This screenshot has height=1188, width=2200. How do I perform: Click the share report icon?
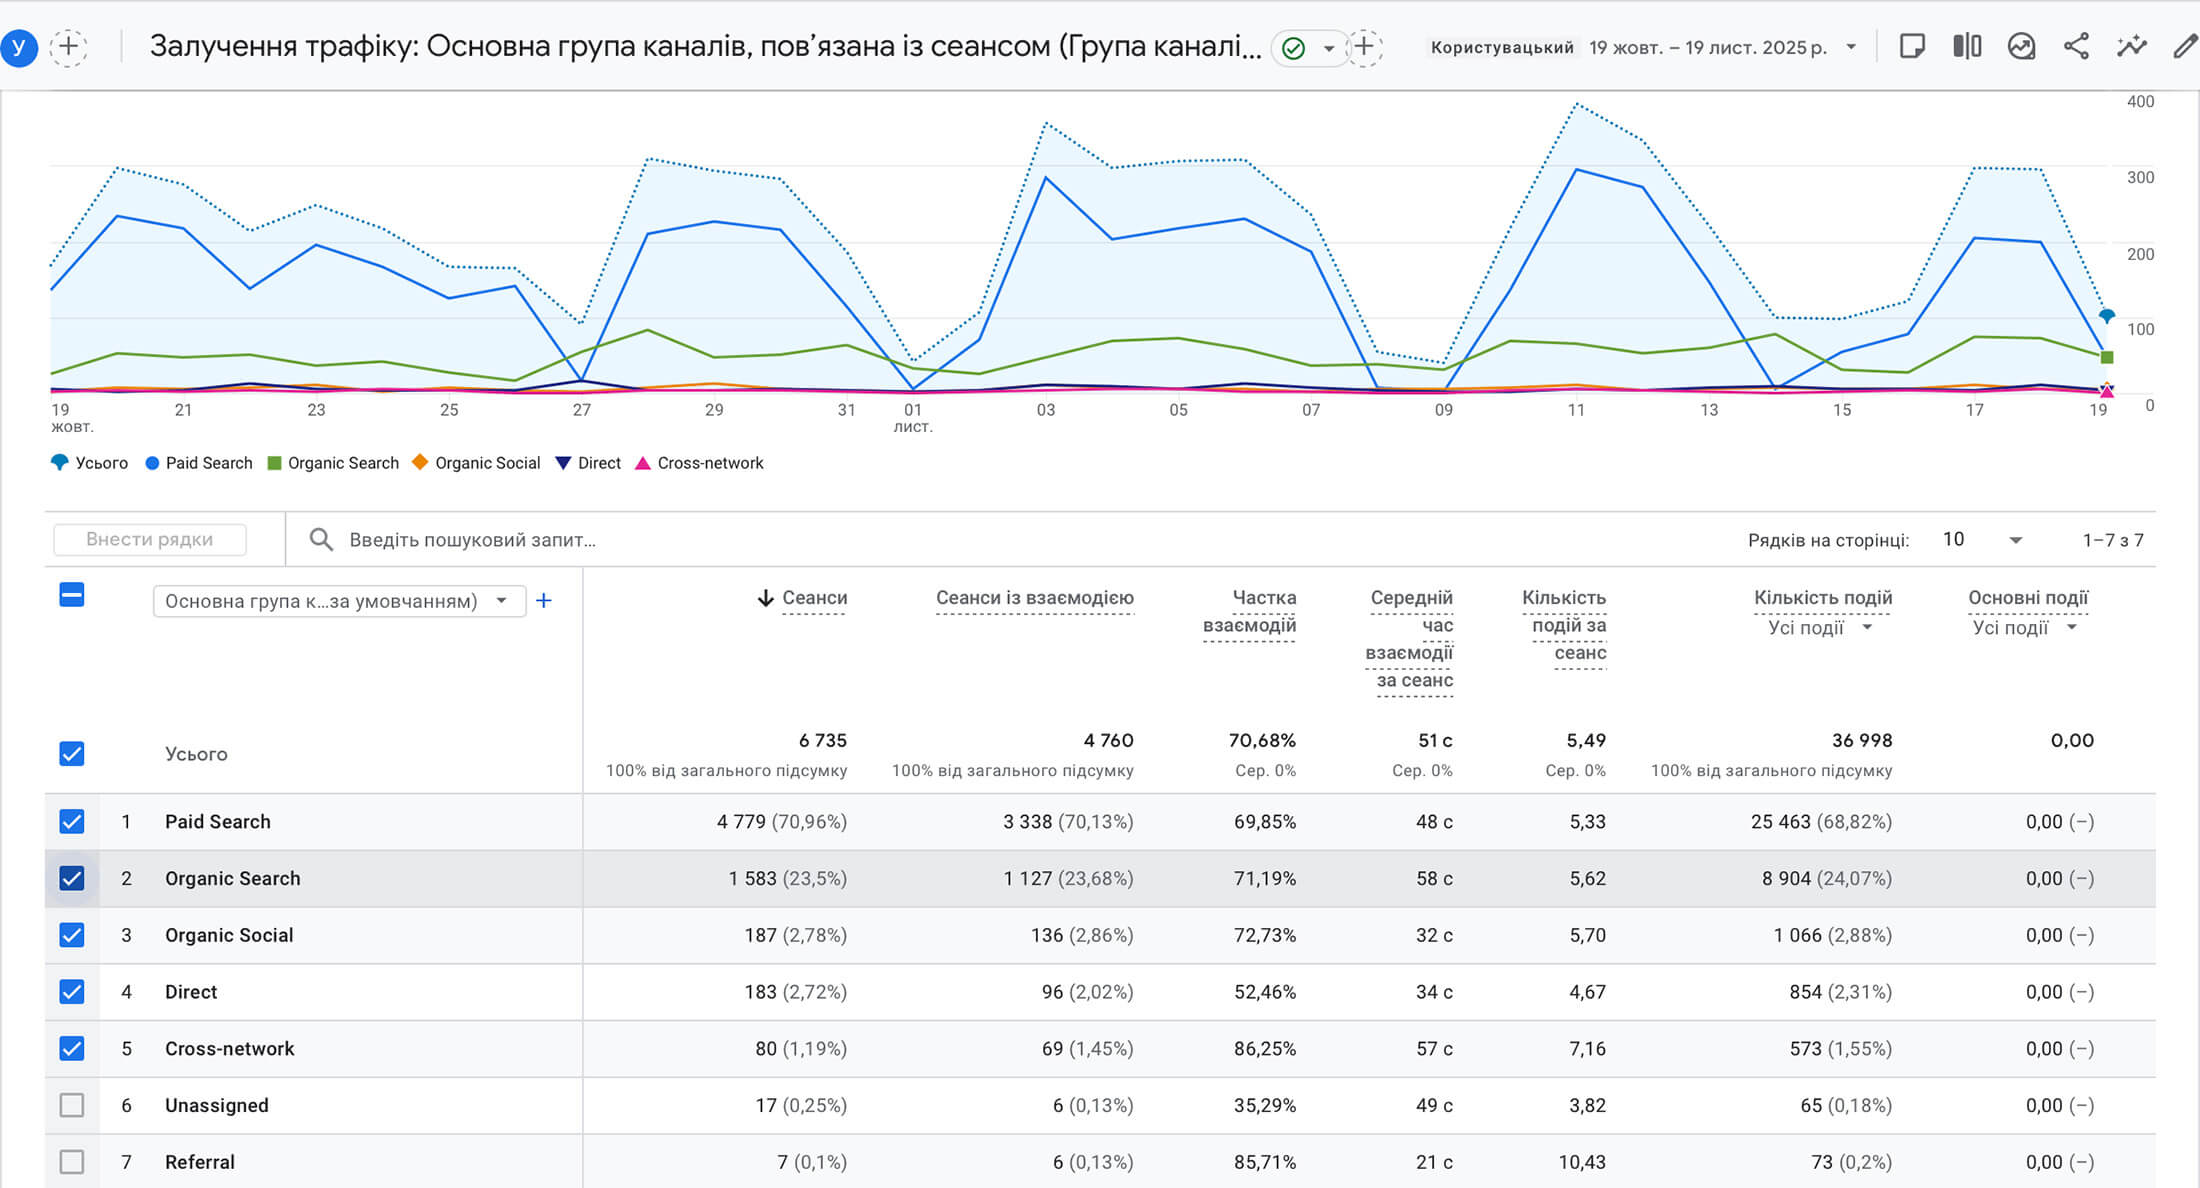pos(2076,46)
